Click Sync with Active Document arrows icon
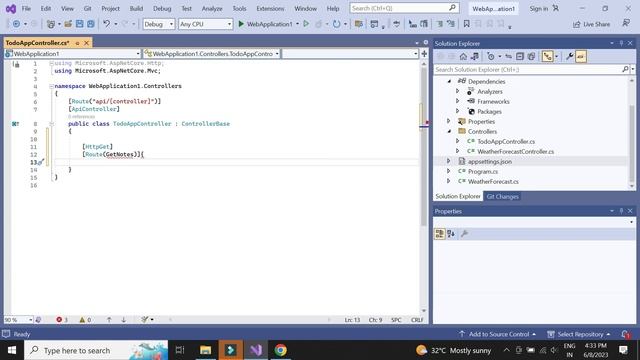The width and height of the screenshot is (640, 360). point(508,57)
